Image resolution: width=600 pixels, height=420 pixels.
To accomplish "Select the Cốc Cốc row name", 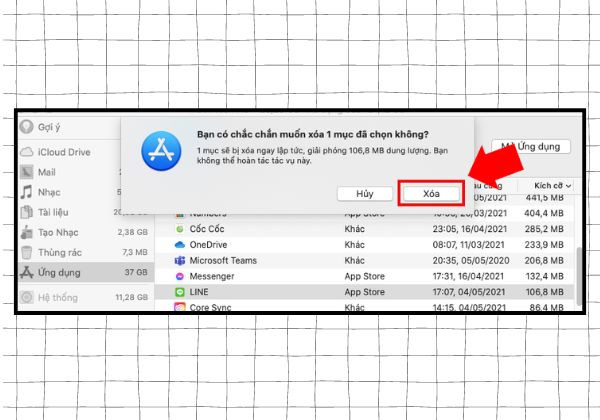I will pos(207,229).
